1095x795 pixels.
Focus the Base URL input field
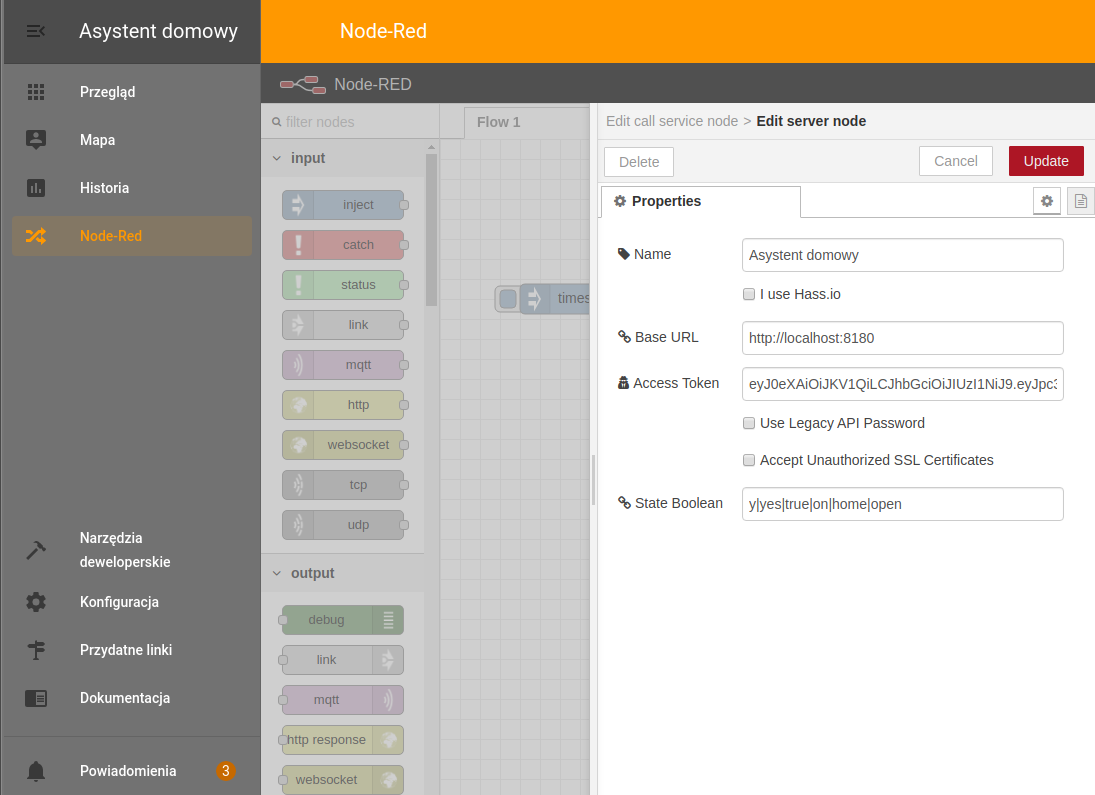[902, 338]
